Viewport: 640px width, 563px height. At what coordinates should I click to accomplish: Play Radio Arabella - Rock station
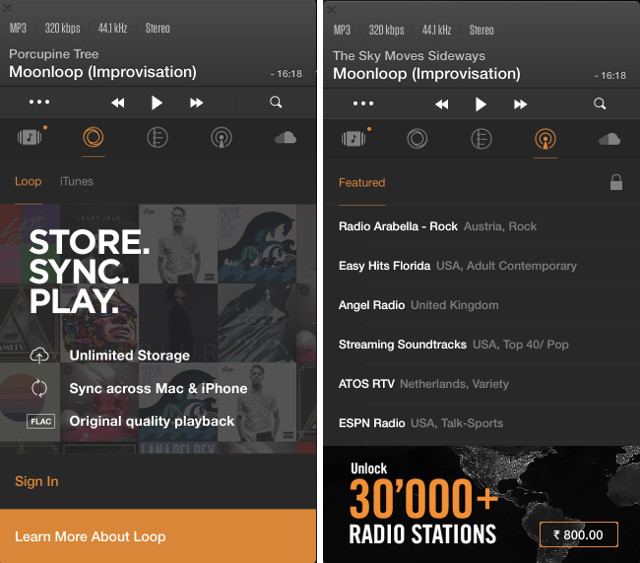(482, 226)
